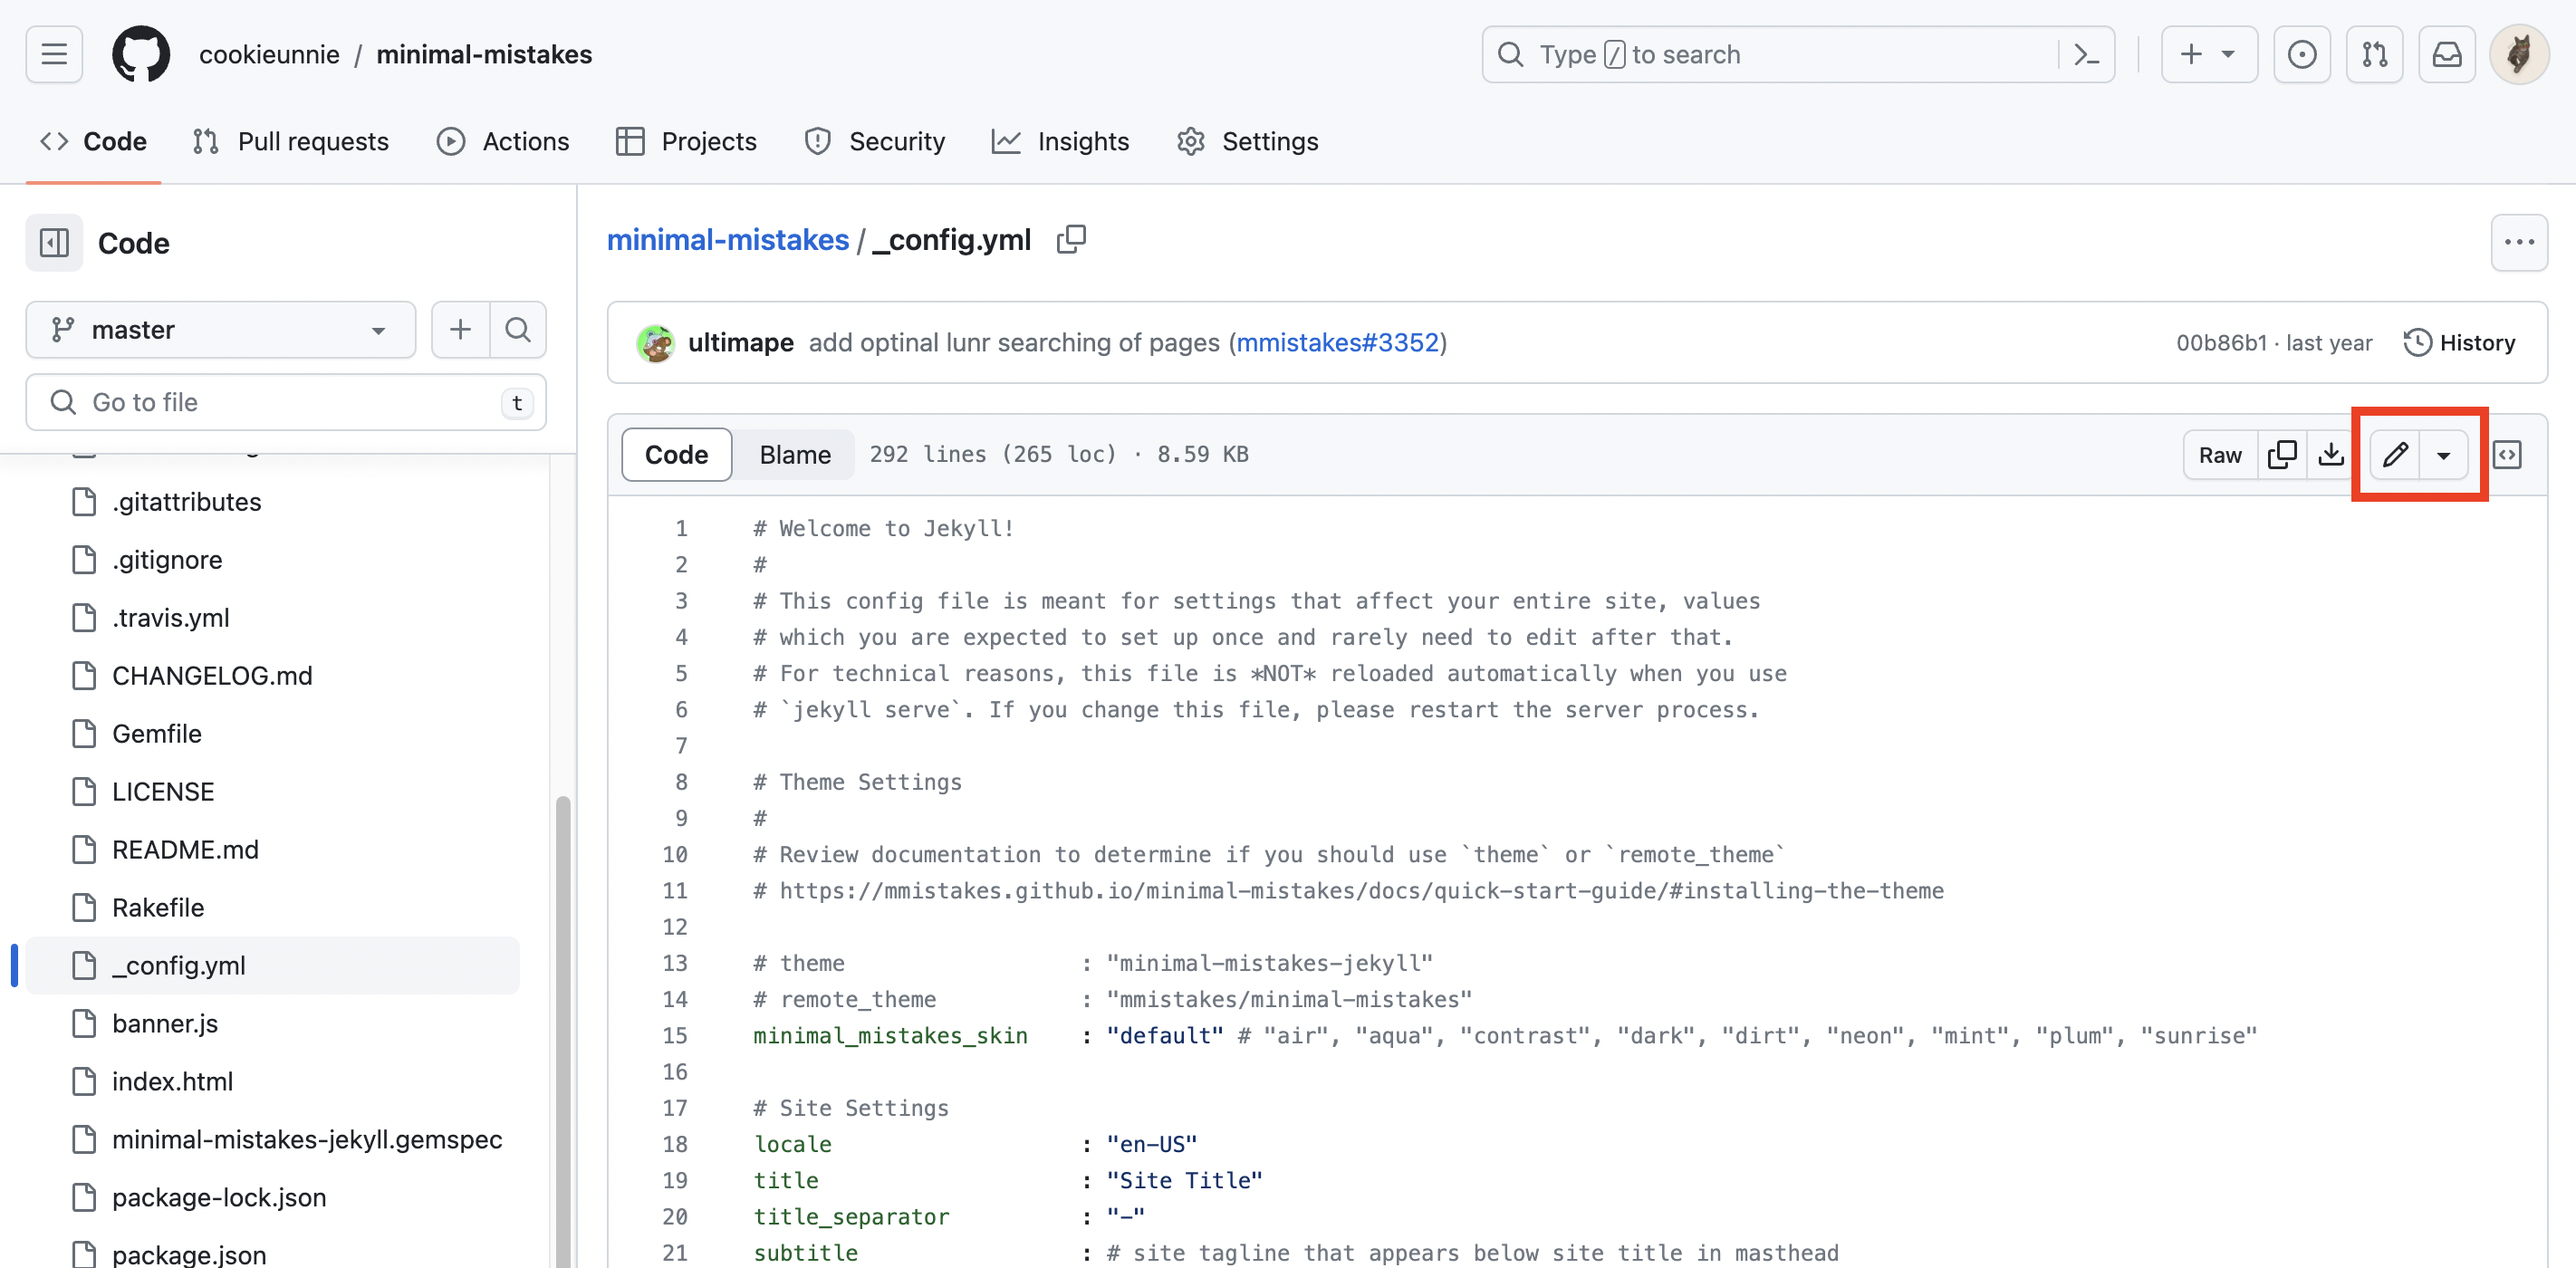Select line number 1 in code
Screen dimensions: 2576x1268
681,528
